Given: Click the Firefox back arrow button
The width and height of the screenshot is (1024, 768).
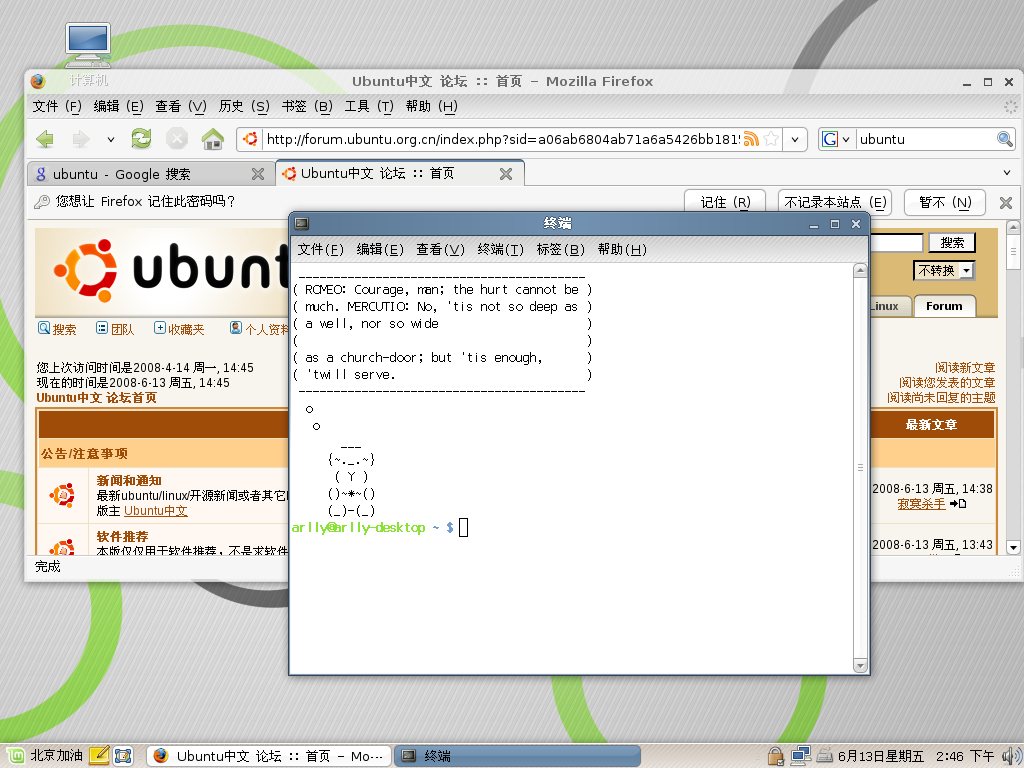Looking at the screenshot, I should pos(45,139).
